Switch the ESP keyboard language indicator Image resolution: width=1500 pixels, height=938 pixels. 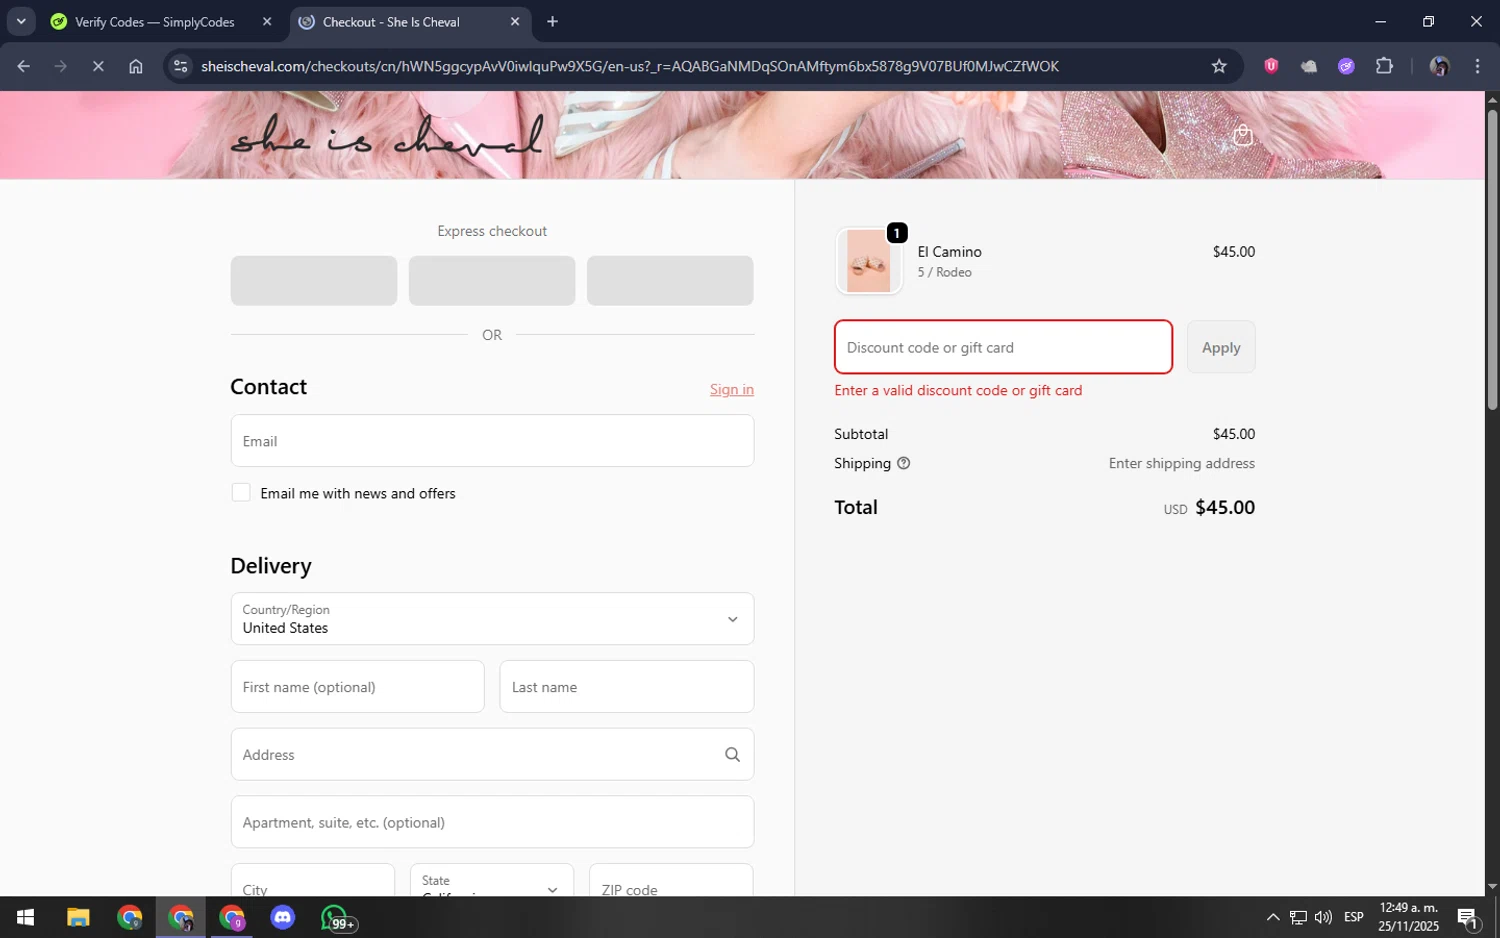click(1353, 917)
